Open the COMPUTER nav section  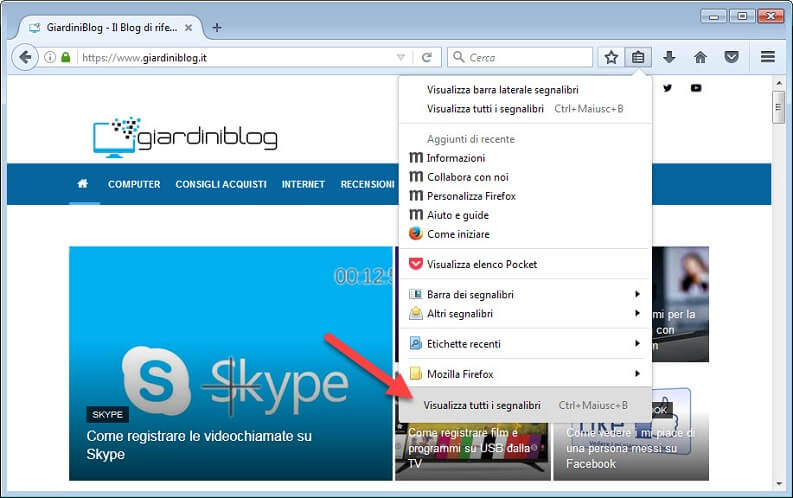(134, 184)
